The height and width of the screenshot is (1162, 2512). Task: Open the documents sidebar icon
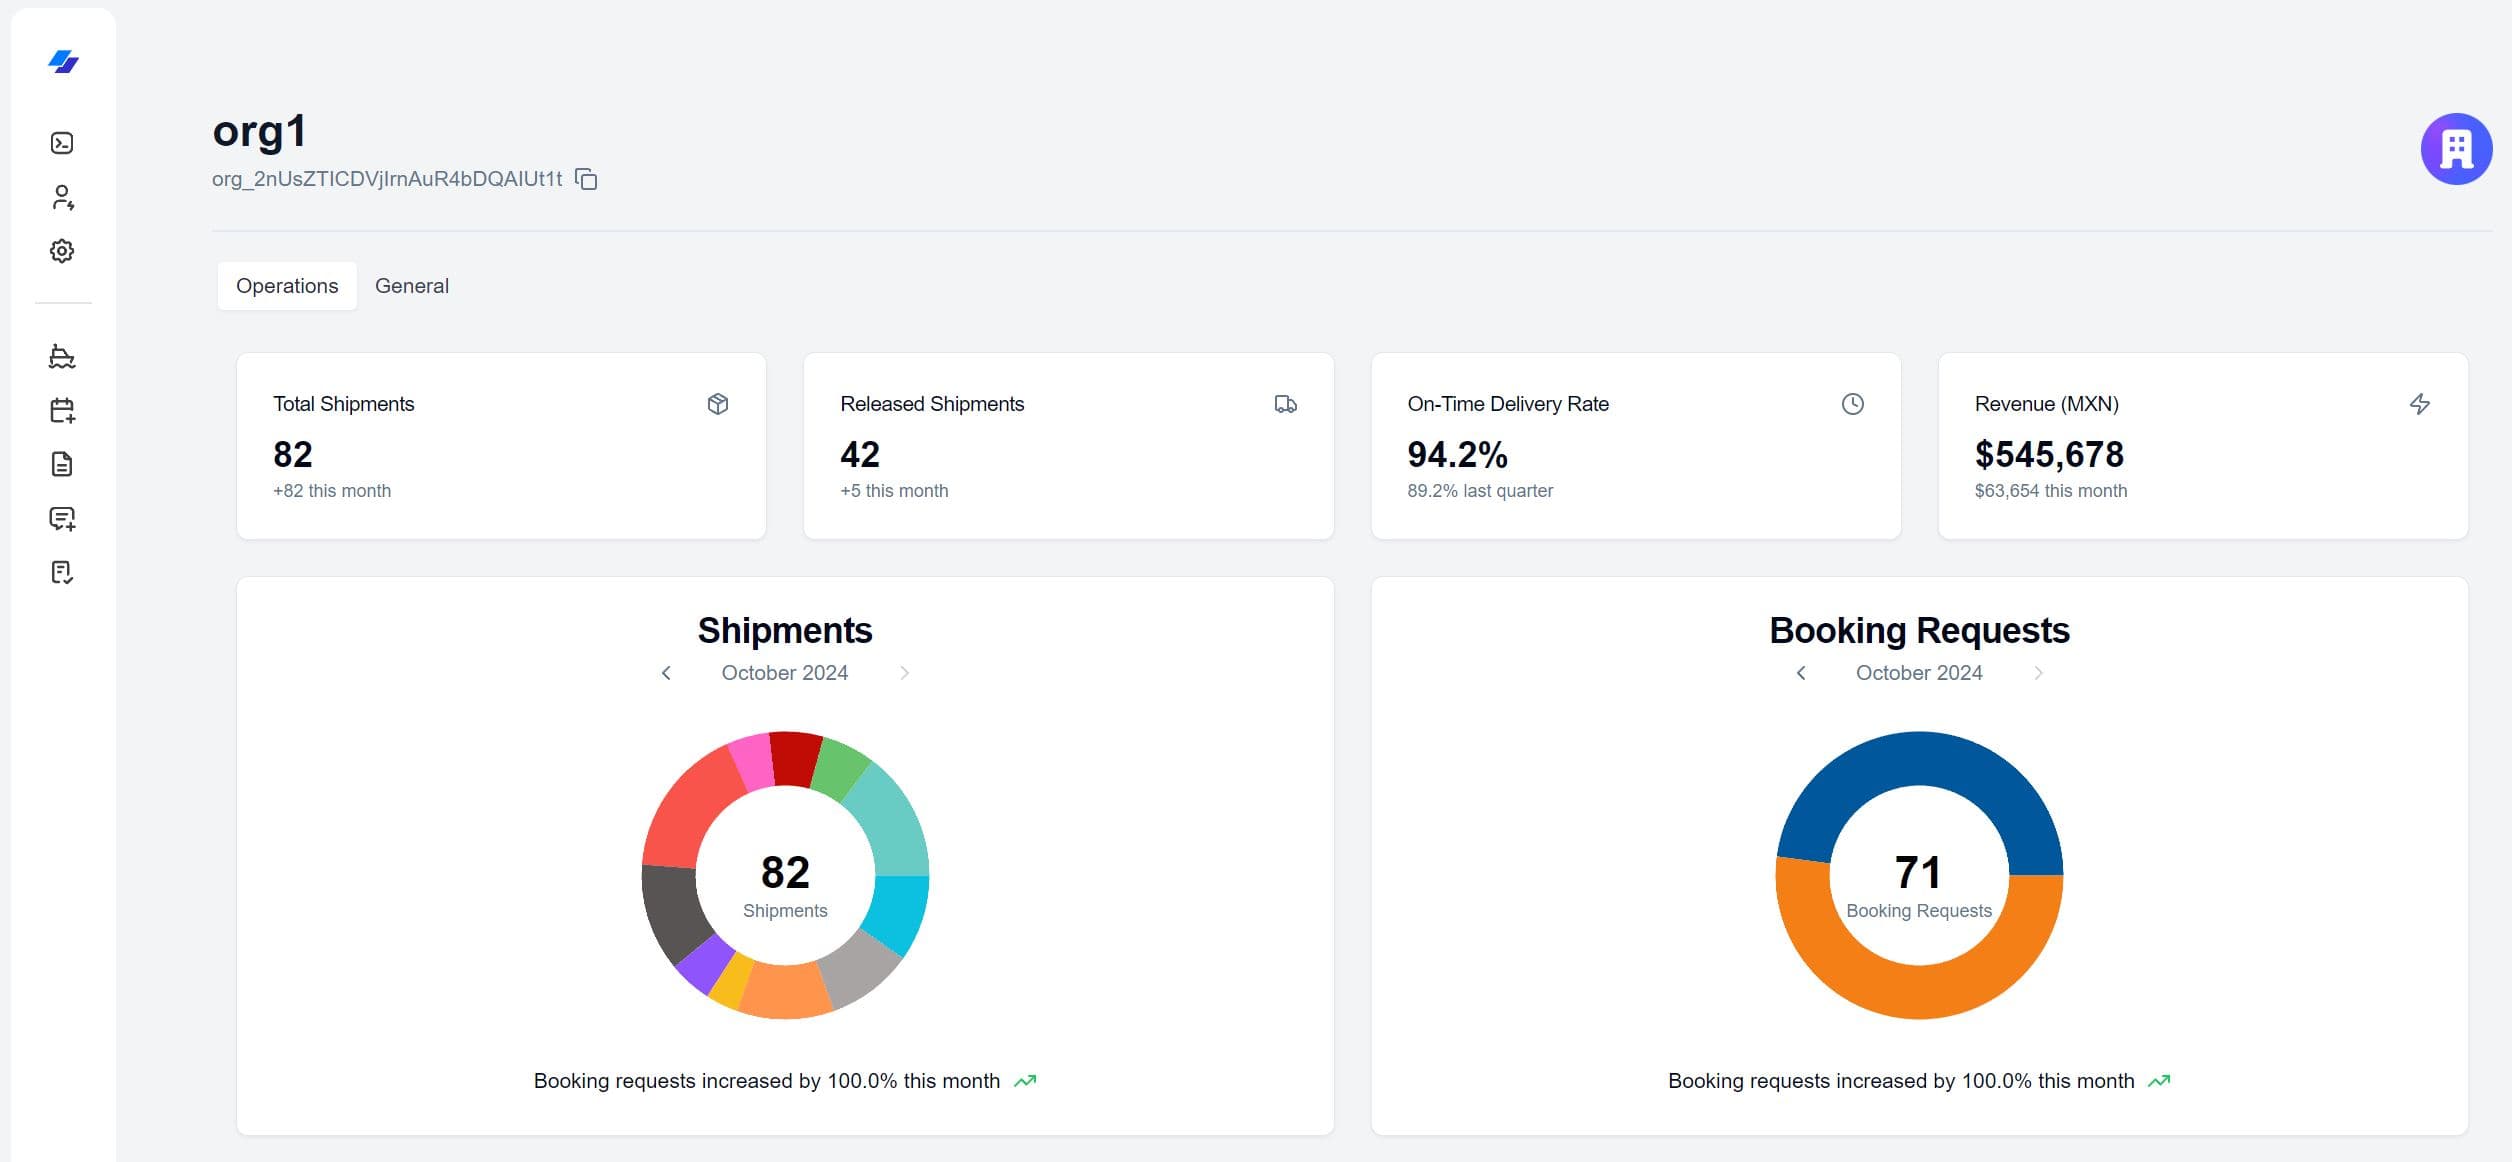tap(62, 463)
